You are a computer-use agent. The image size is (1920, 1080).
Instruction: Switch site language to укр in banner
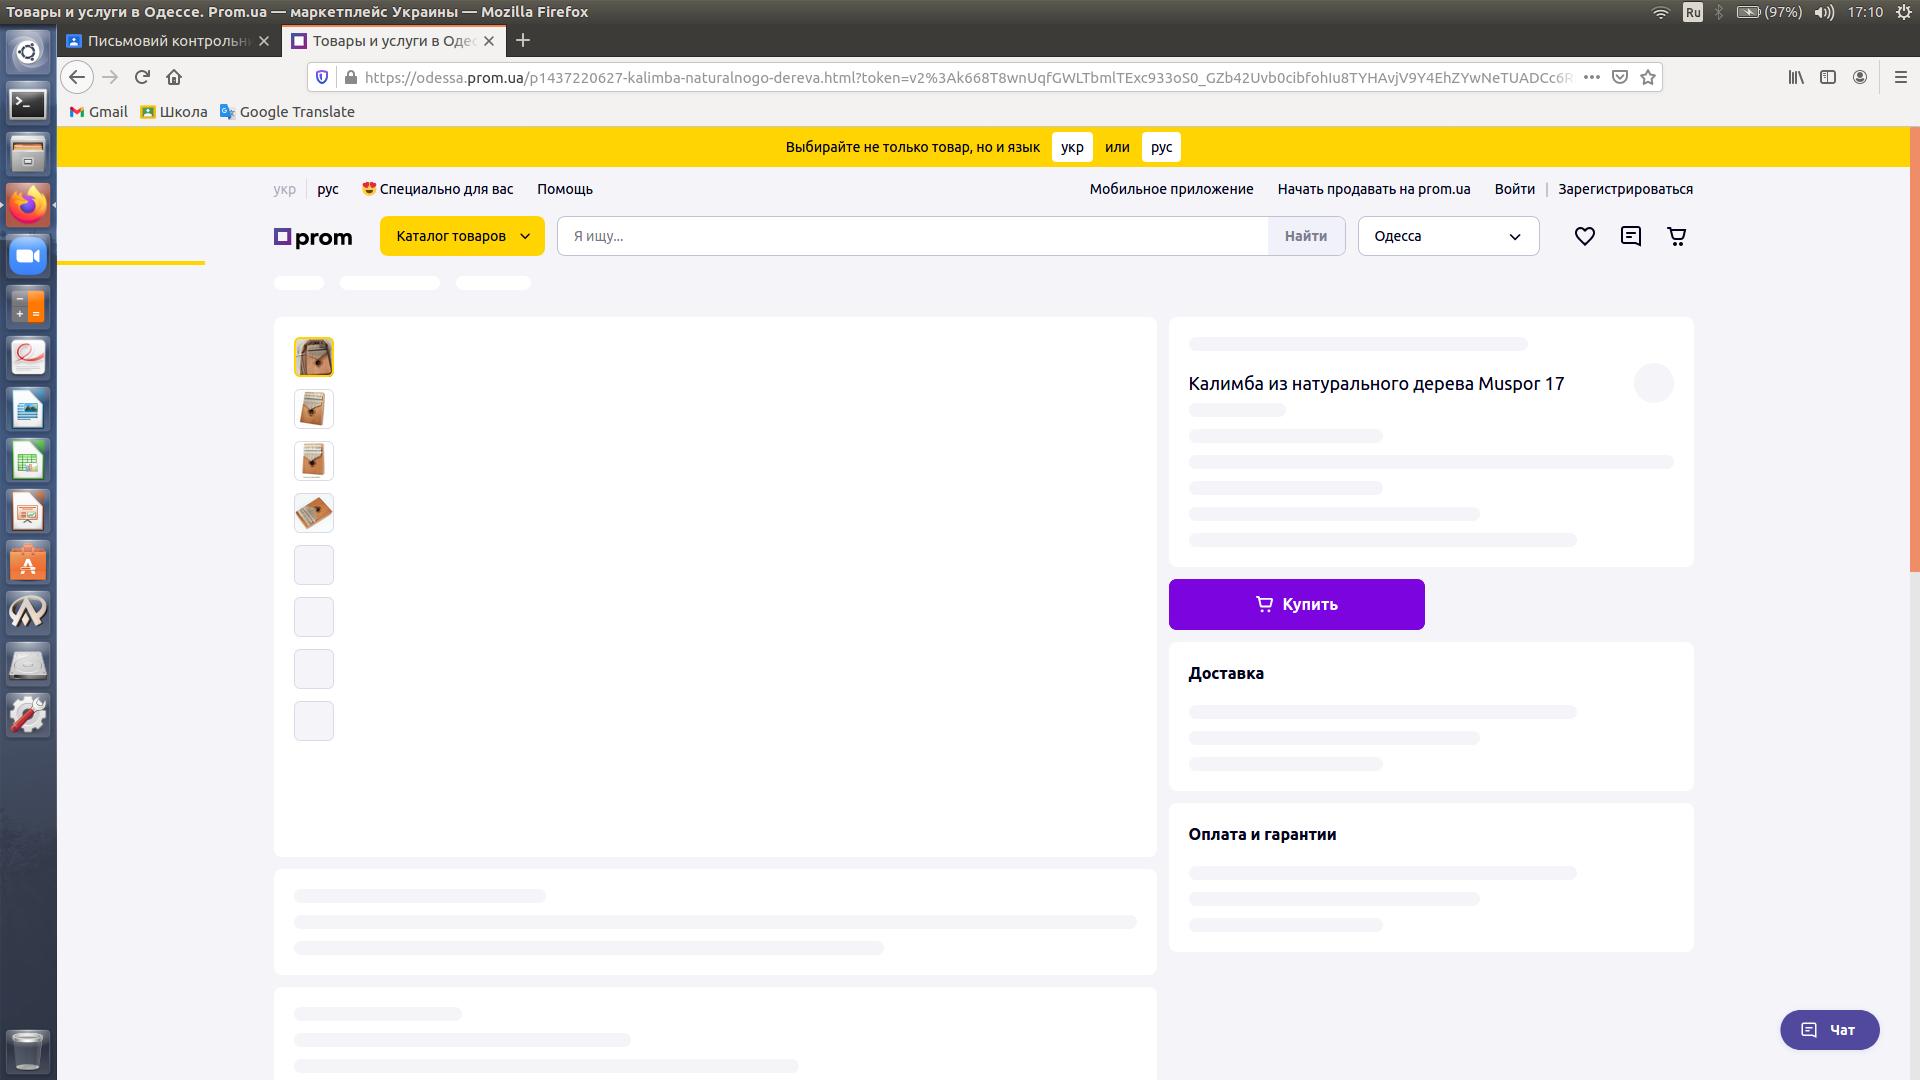click(x=1071, y=147)
